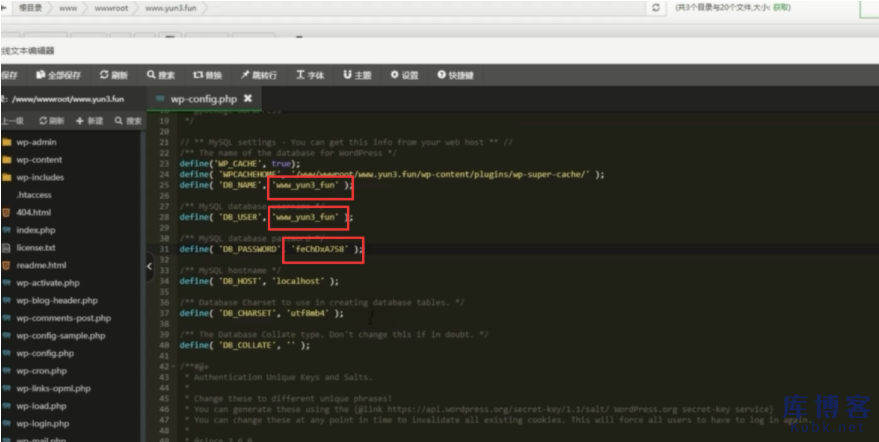Click the "Authentication Unique Keys and Salts" comment
The image size is (879, 442).
pyautogui.click(x=279, y=377)
